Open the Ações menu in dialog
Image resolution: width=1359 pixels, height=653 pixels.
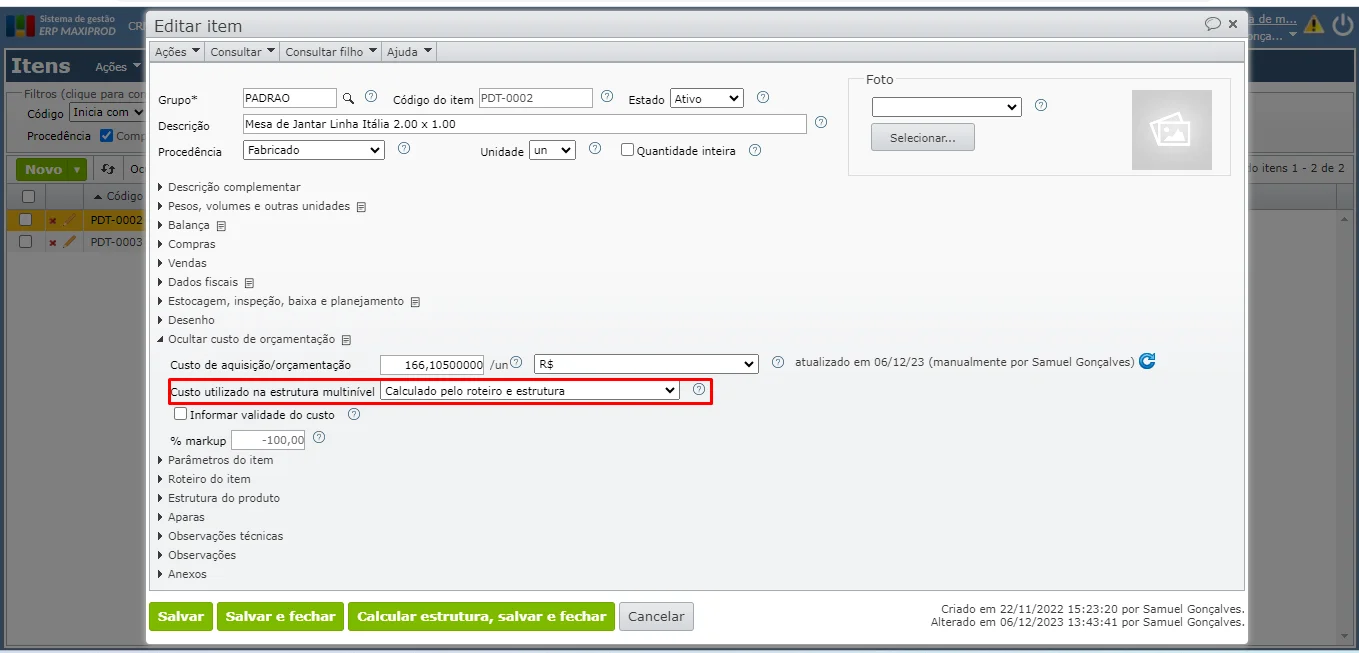[x=177, y=51]
